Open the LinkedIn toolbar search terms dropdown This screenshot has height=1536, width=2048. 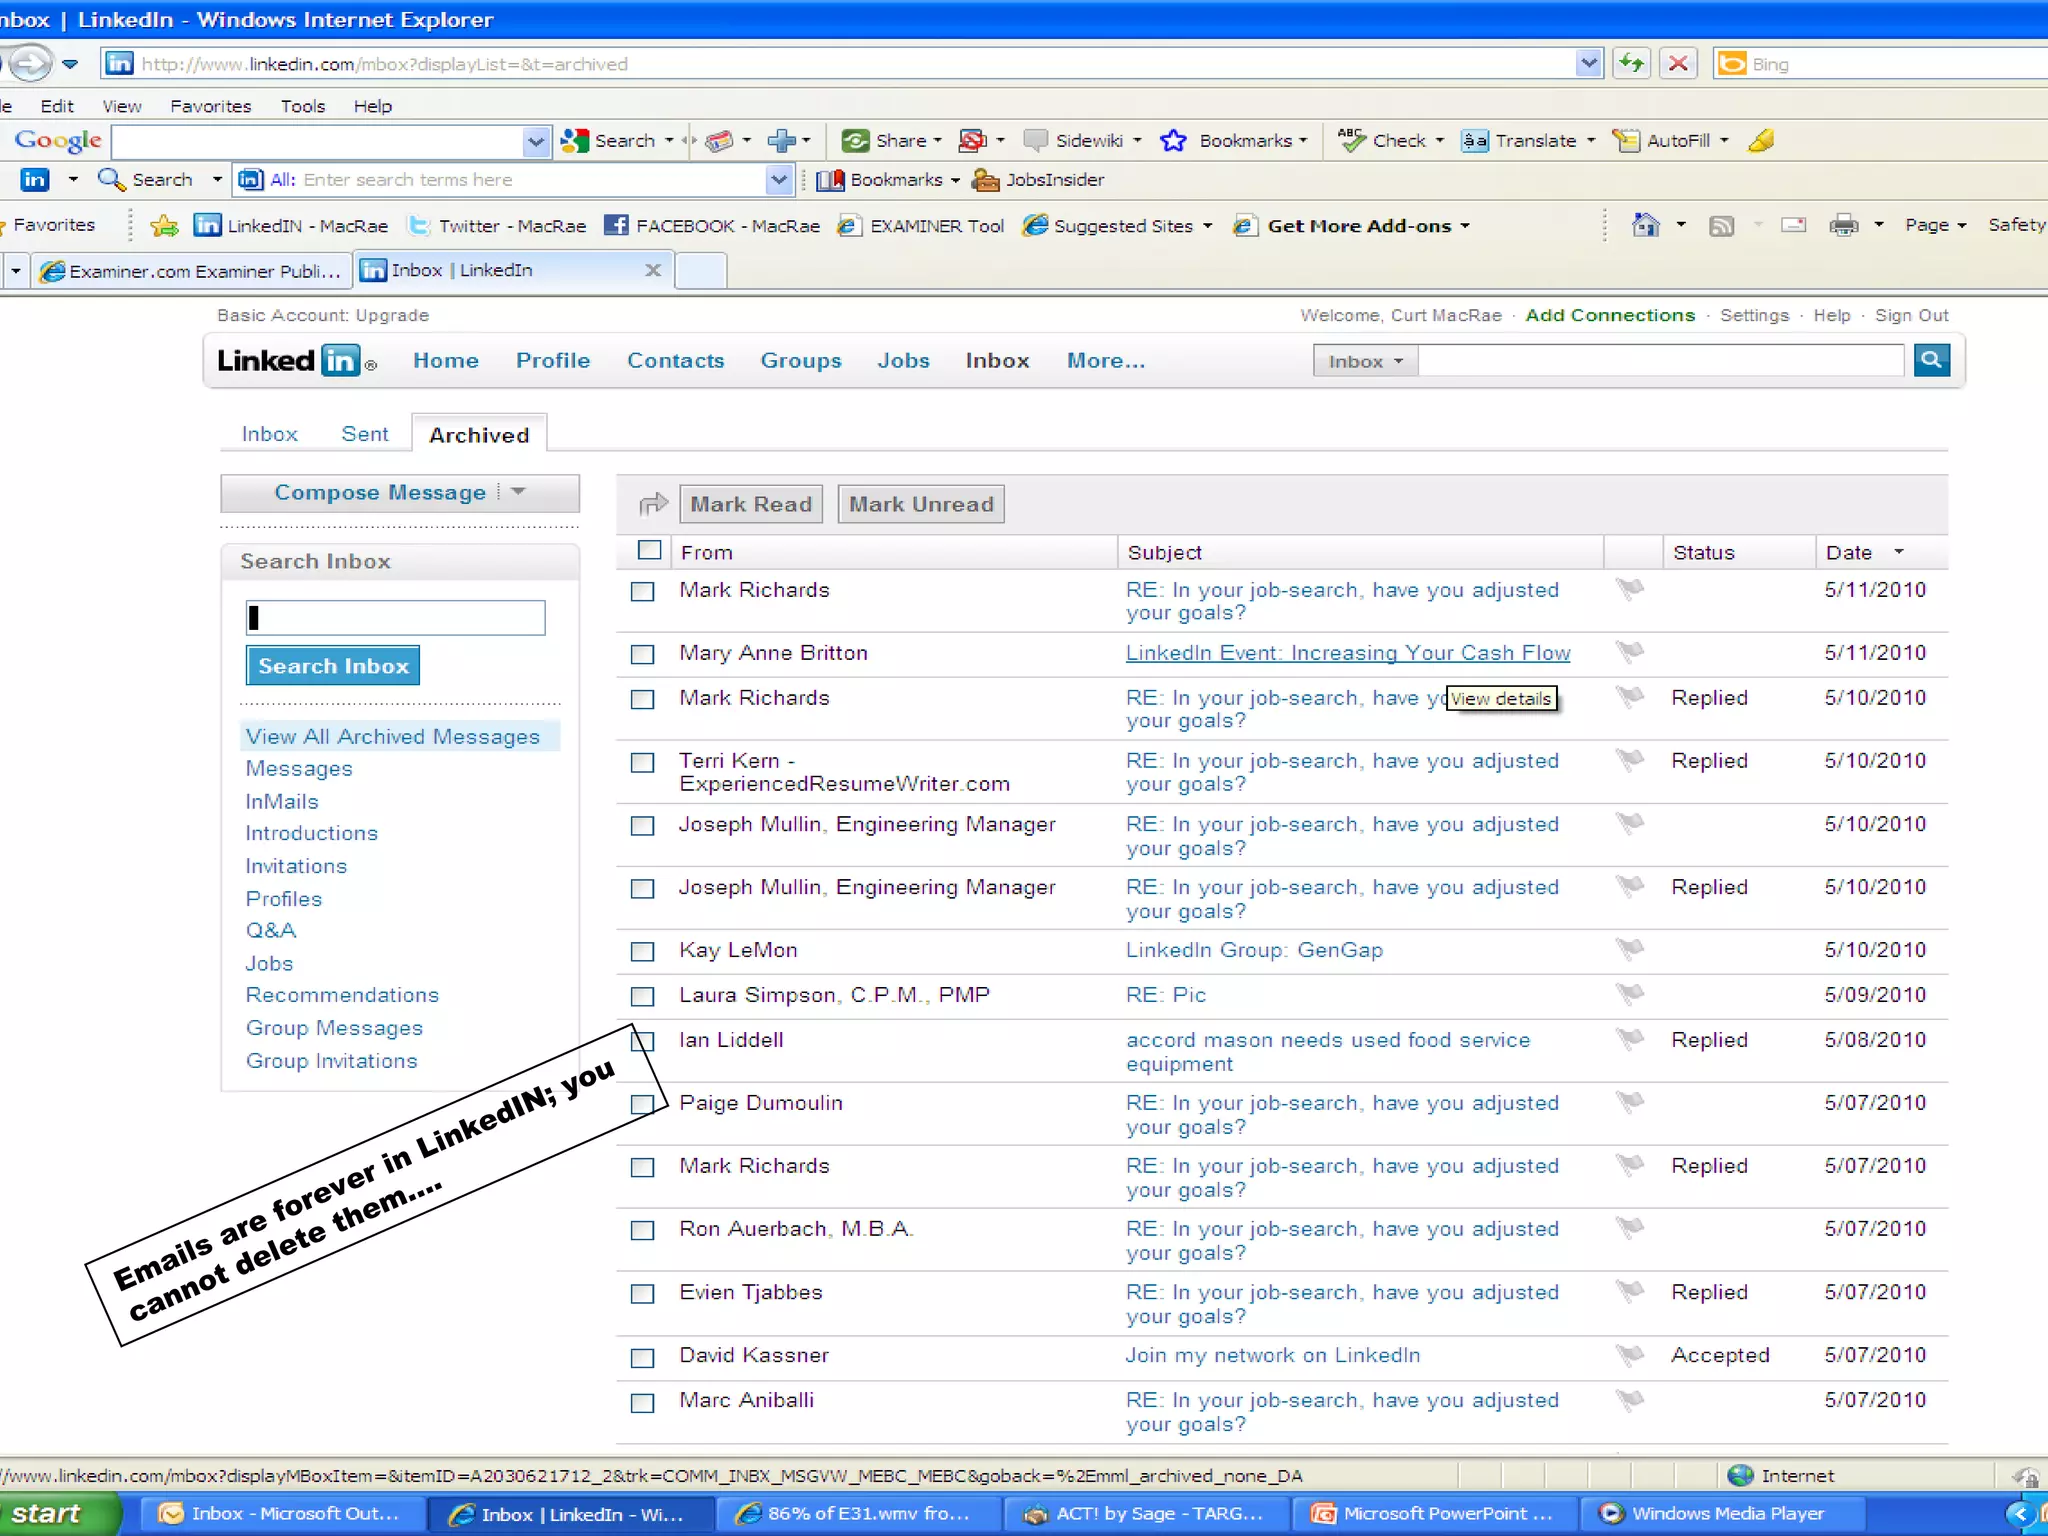click(779, 180)
